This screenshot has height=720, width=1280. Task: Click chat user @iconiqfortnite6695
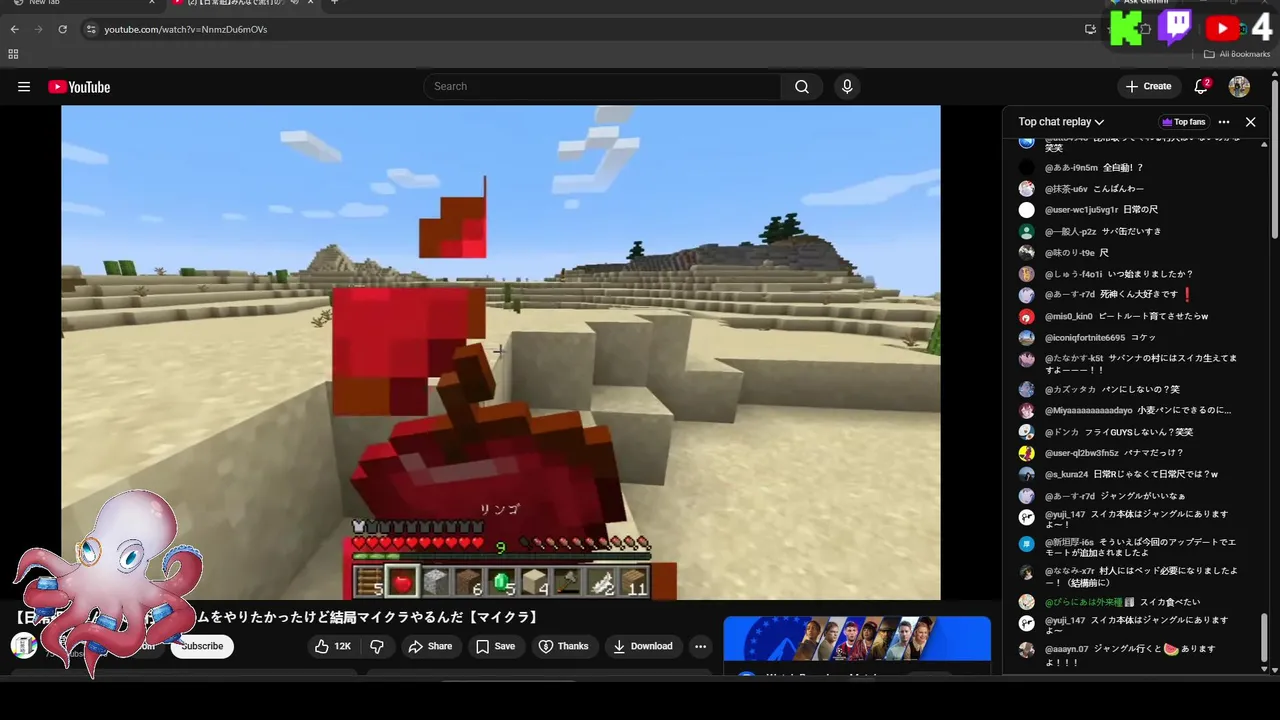point(1085,338)
